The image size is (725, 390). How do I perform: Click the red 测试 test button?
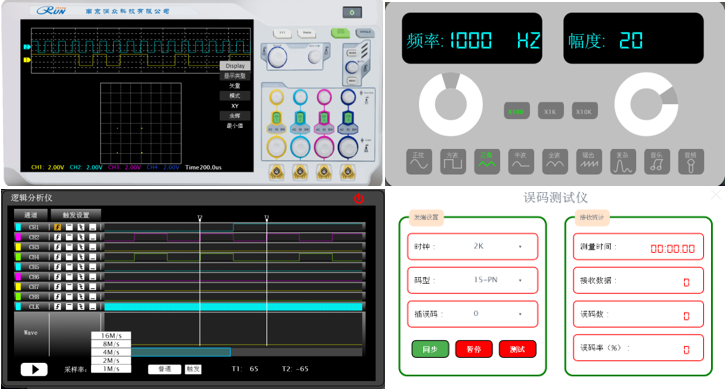click(x=517, y=349)
